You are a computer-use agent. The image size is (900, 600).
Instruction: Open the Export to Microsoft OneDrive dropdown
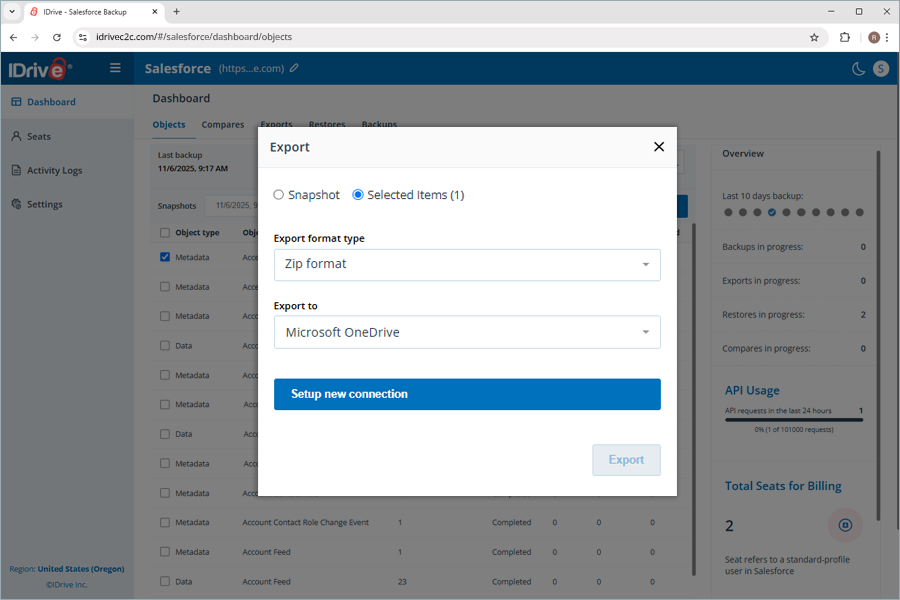[x=467, y=332]
